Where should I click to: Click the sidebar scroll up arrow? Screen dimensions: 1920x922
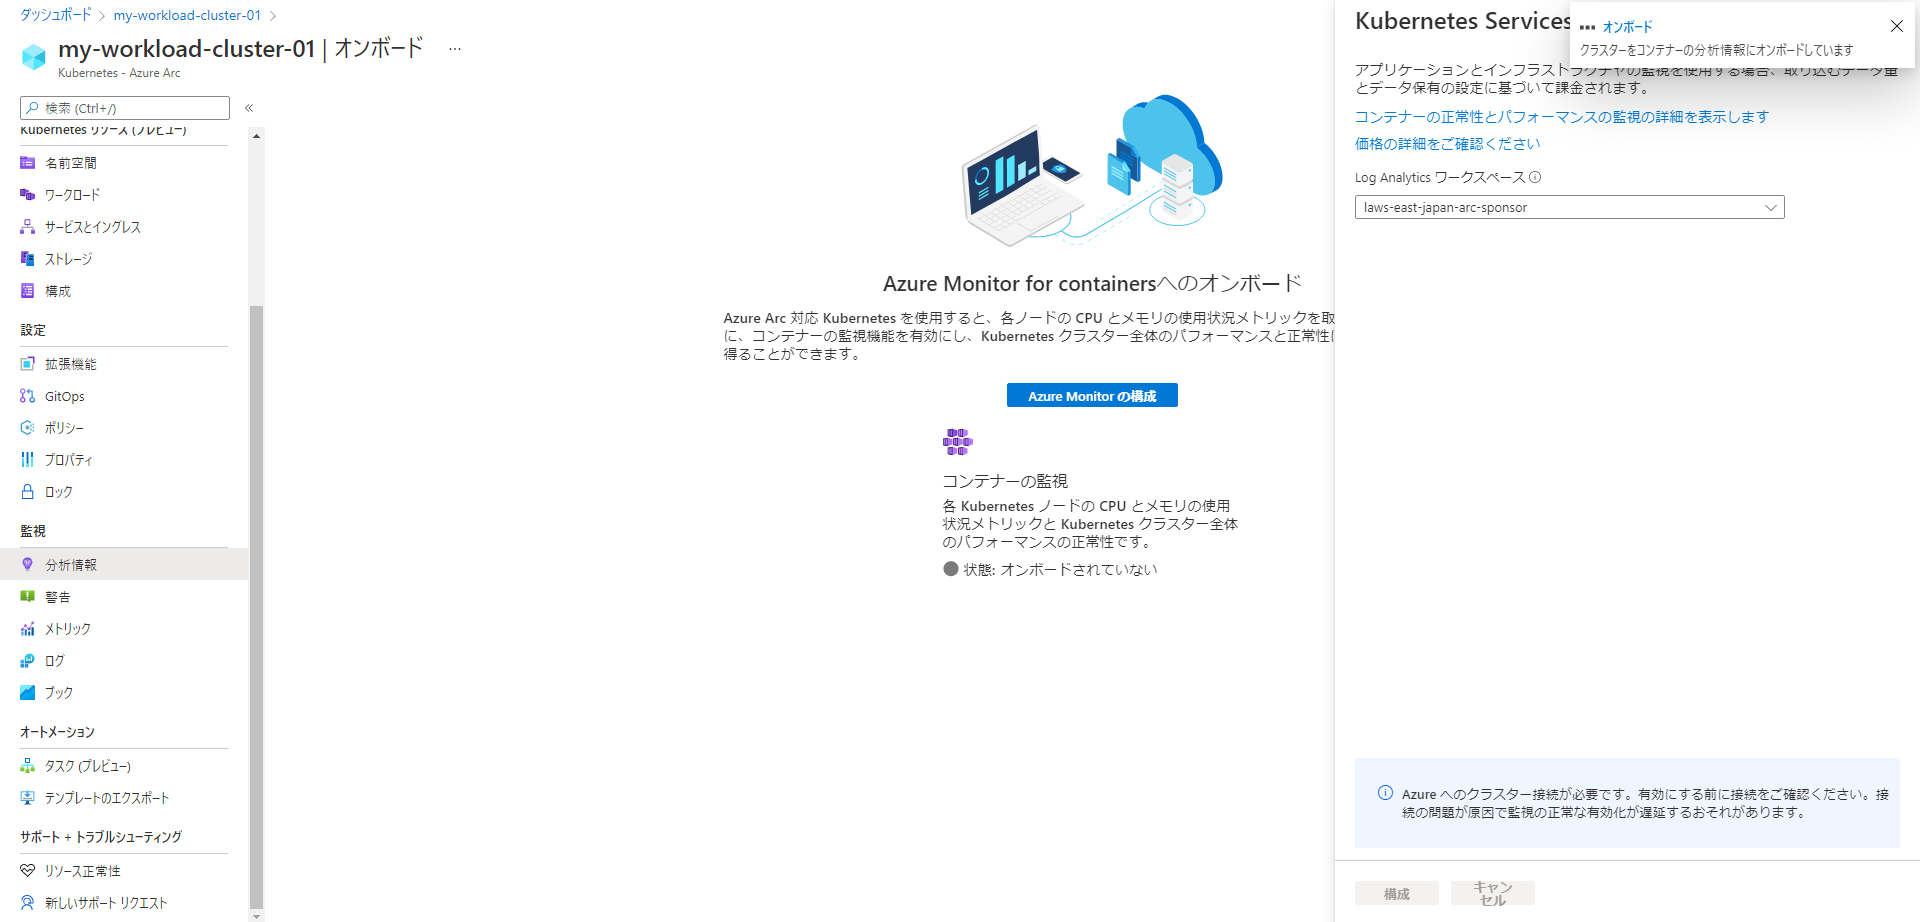(x=256, y=136)
